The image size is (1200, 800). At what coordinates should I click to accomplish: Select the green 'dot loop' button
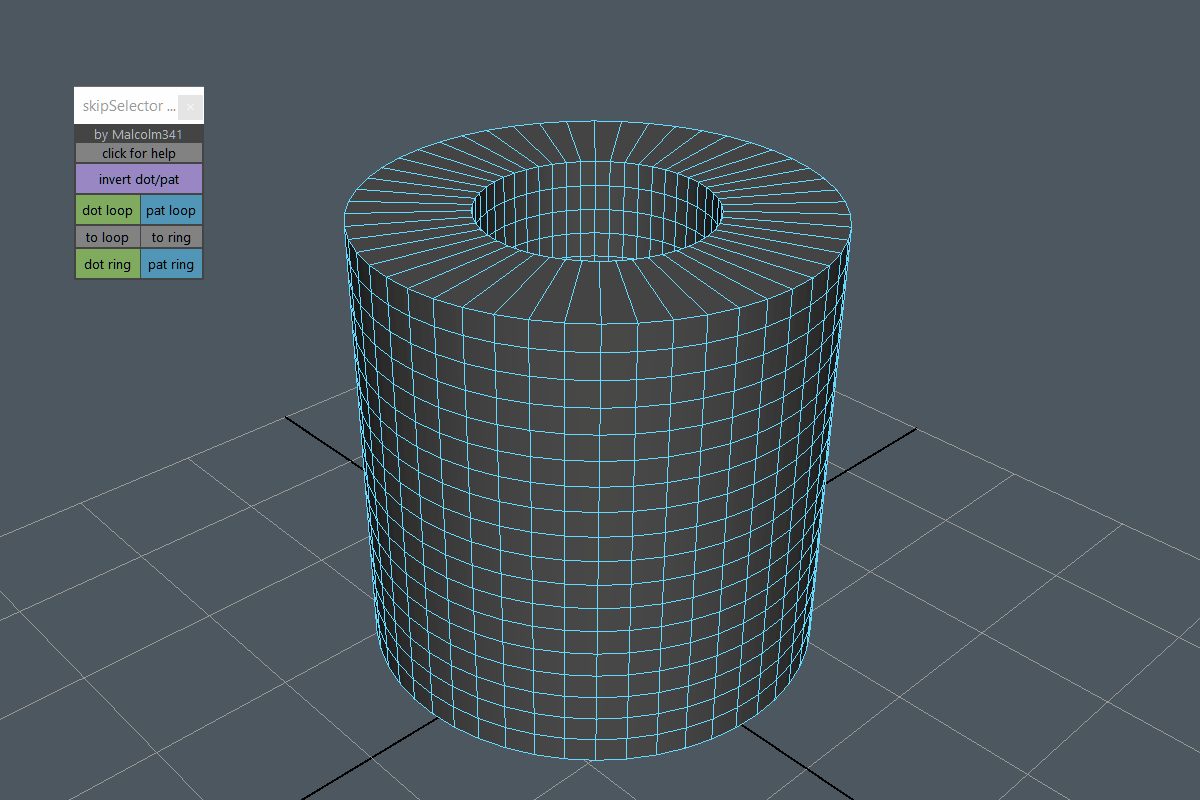pos(107,210)
